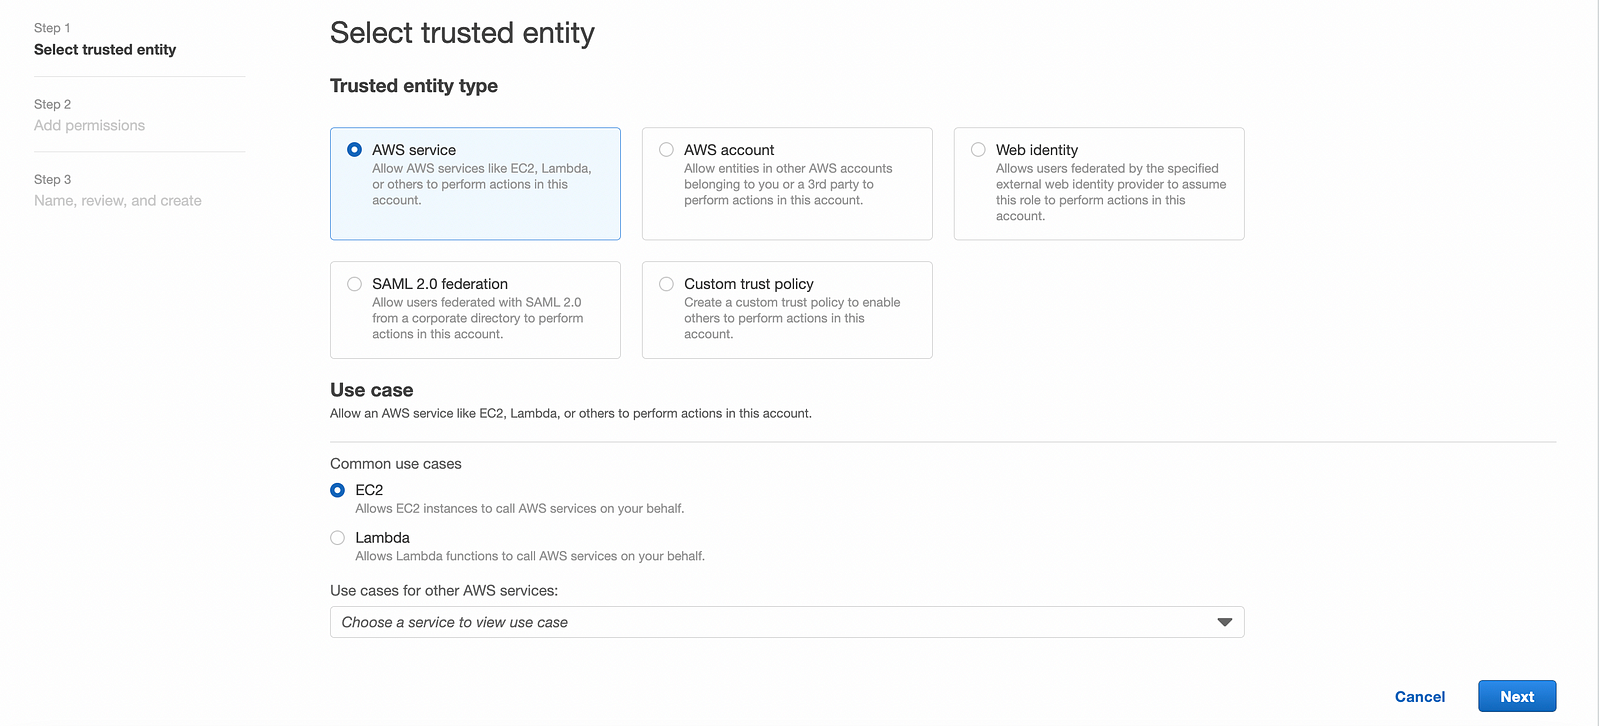Click 'Allows EC2 instances to call AWS services' text
This screenshot has height=726, width=1600.
[520, 509]
